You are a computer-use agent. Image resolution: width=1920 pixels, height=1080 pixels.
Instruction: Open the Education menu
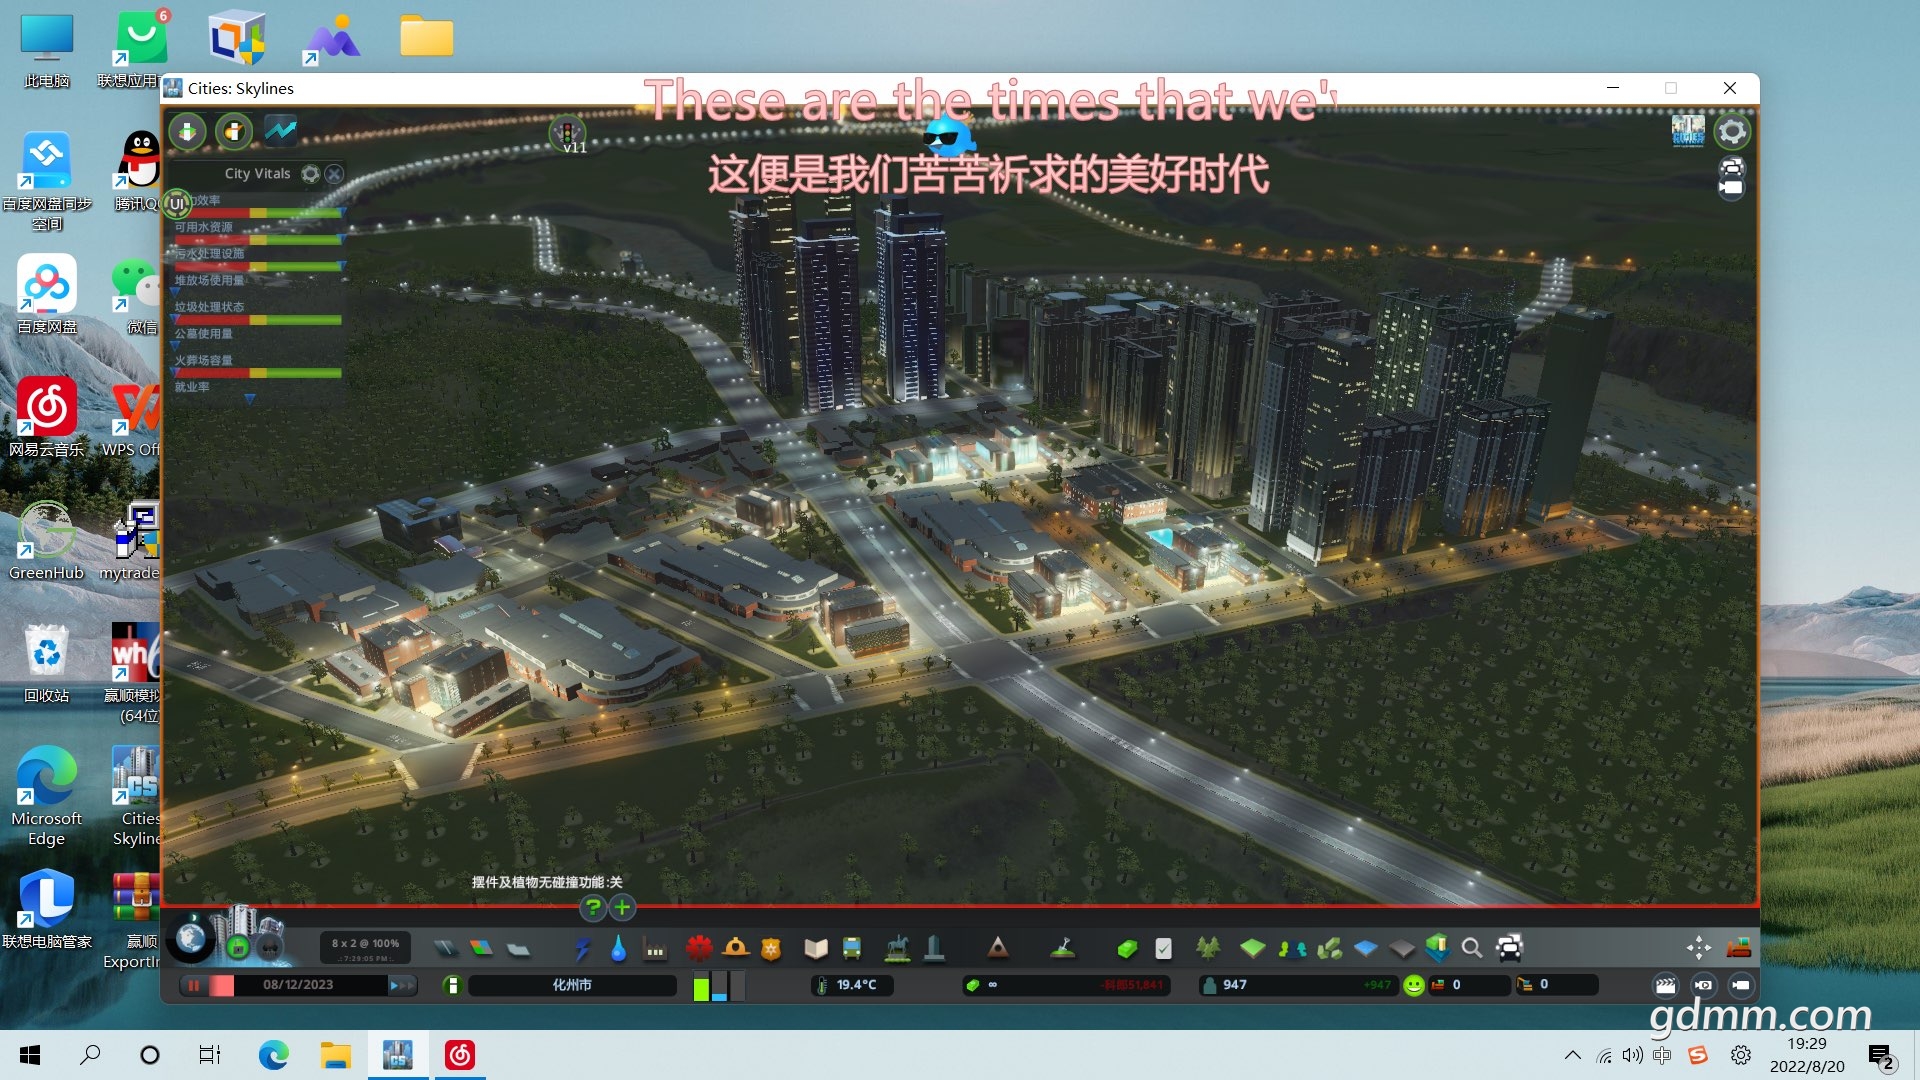click(816, 948)
